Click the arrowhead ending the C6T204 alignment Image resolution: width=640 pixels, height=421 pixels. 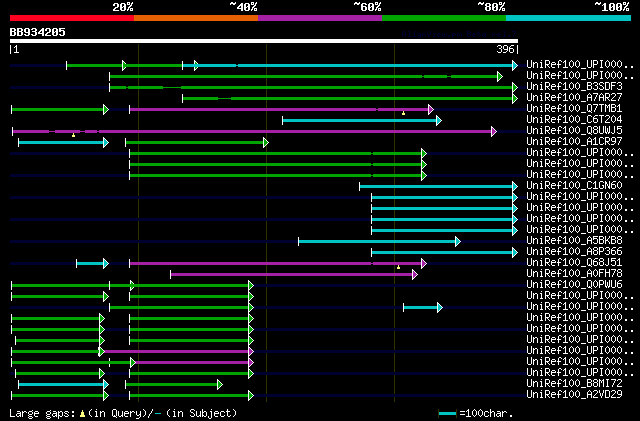[439, 120]
